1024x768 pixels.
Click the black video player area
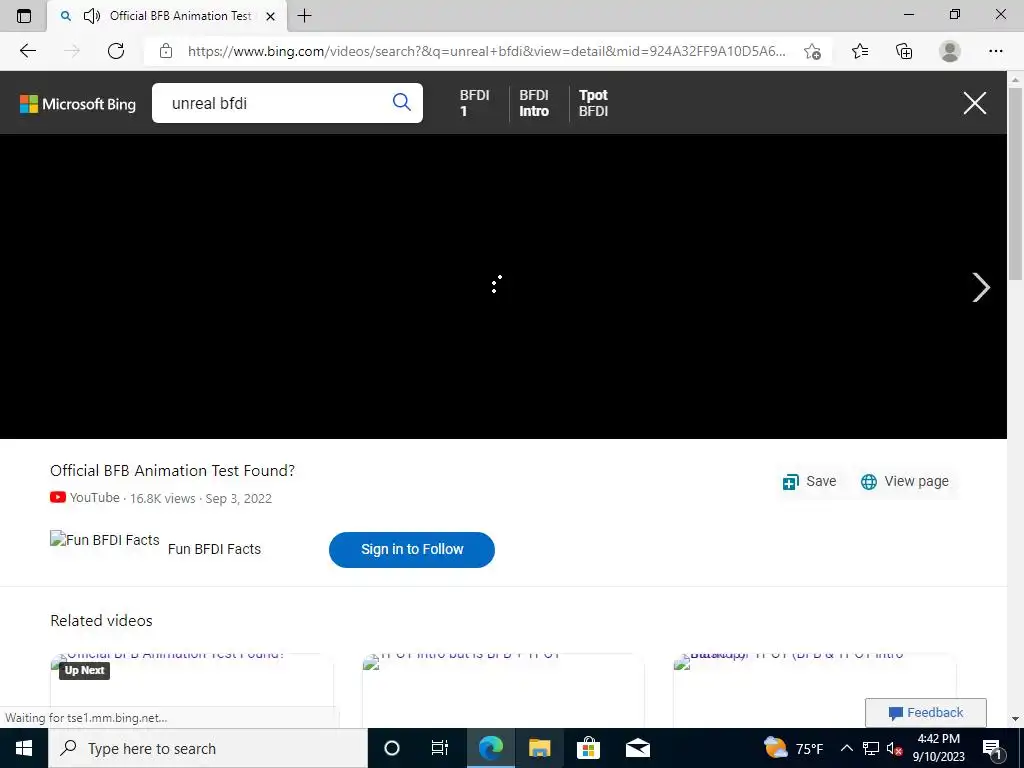503,286
